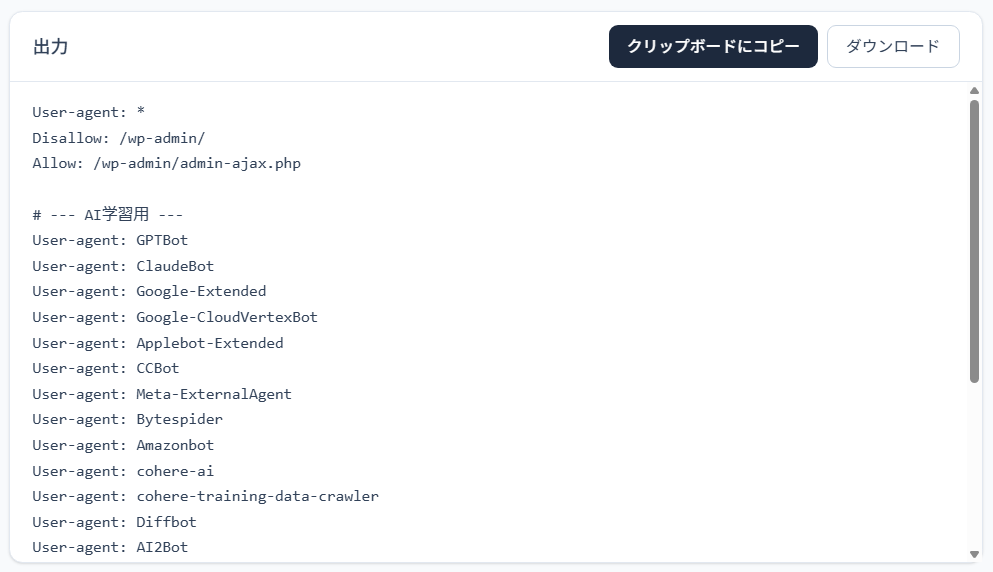Click the Meta-ExternalAgent line

pos(162,394)
